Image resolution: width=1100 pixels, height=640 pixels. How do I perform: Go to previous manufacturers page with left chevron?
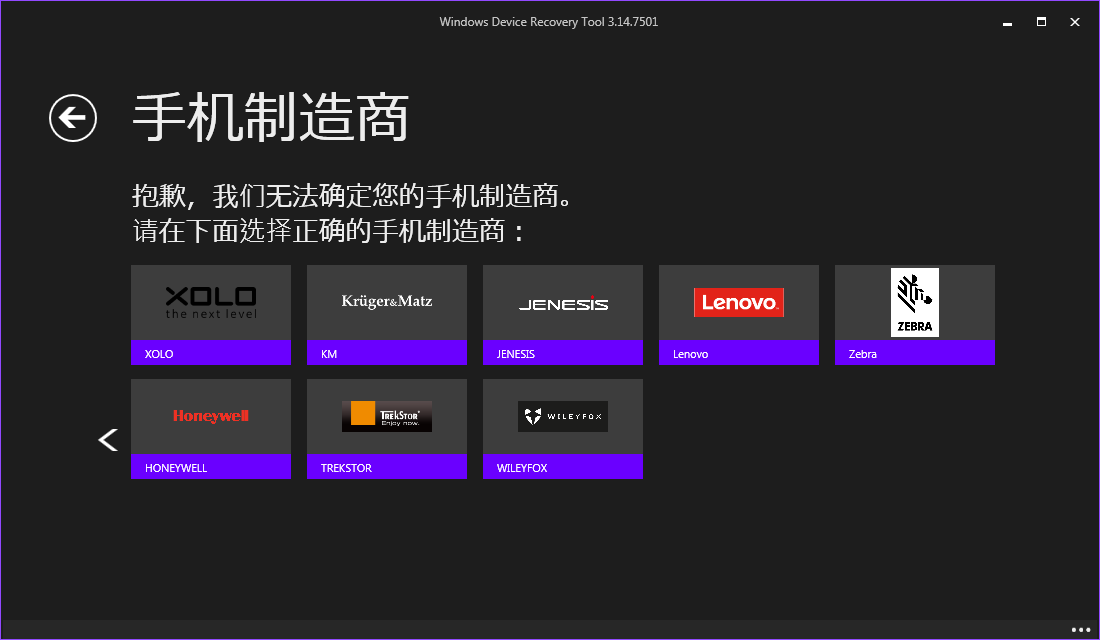(108, 439)
